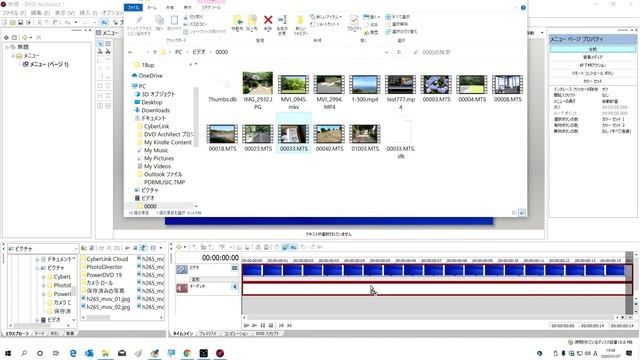Expand the ビデオ node in the DVD Architect explorer tree
This screenshot has height=360, width=640.
[37, 320]
